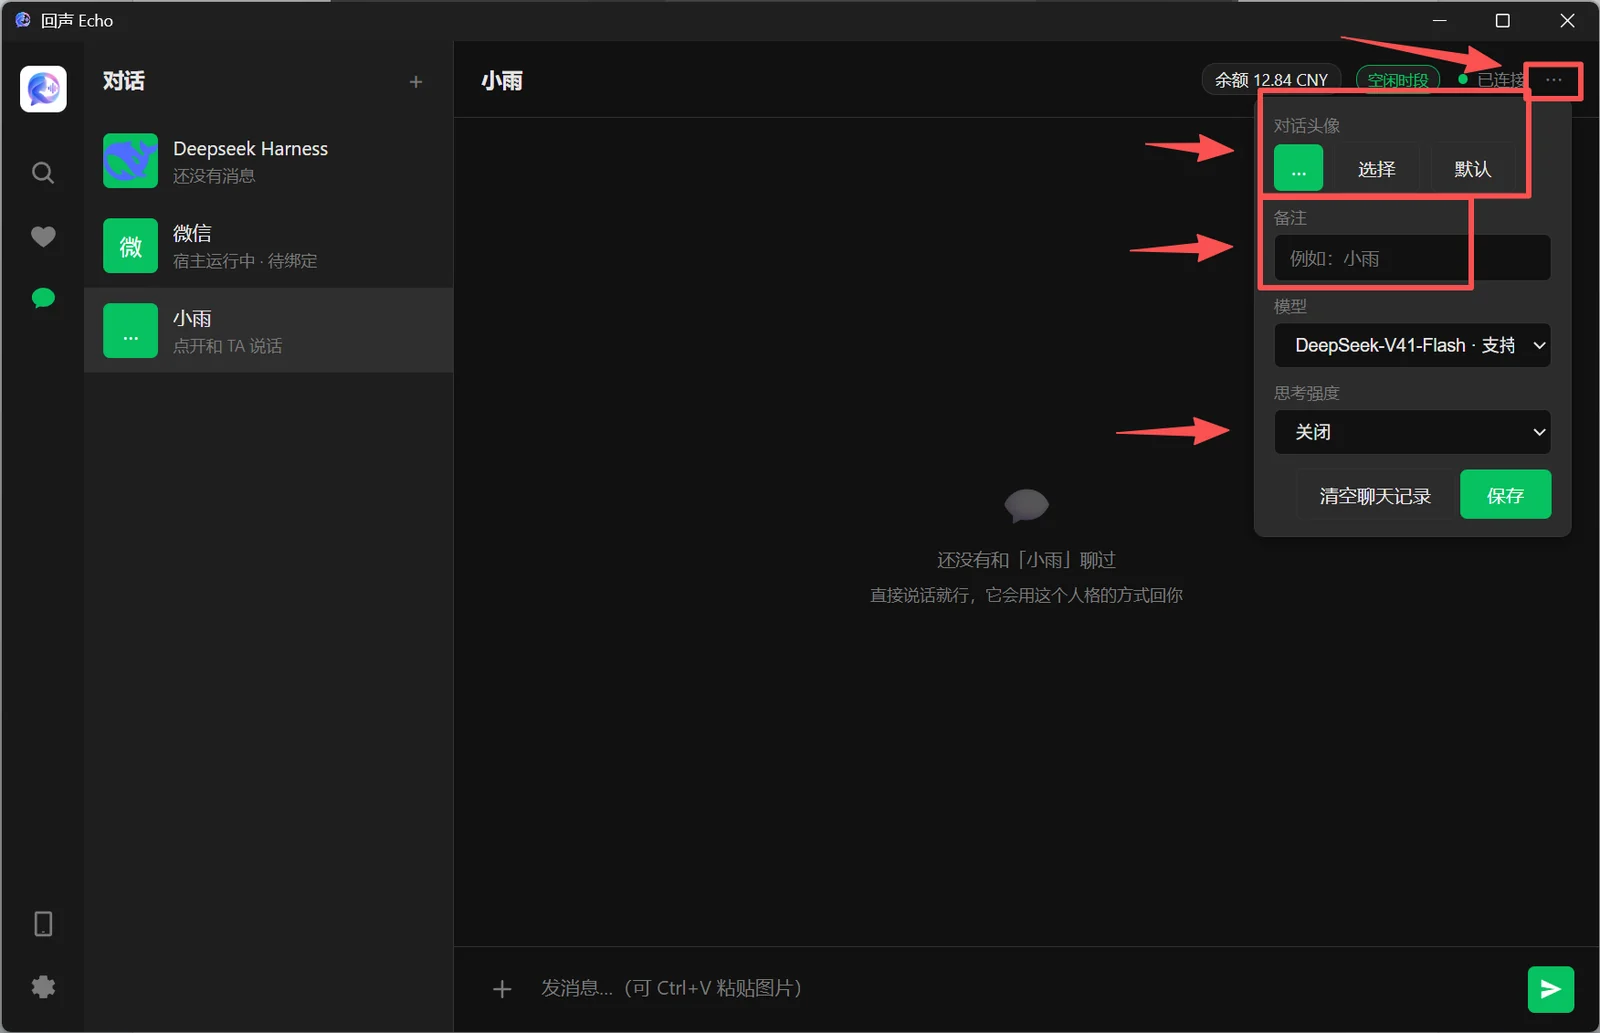Open the DeepSeek-V41-Flash model dropdown
Screen dimensions: 1600x1033
click(x=1412, y=345)
